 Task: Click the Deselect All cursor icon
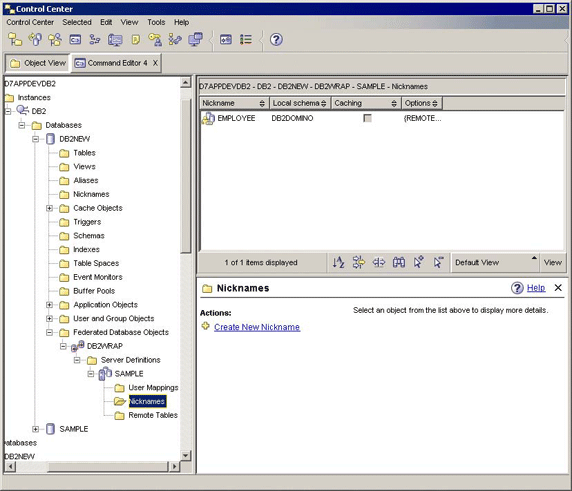438,262
